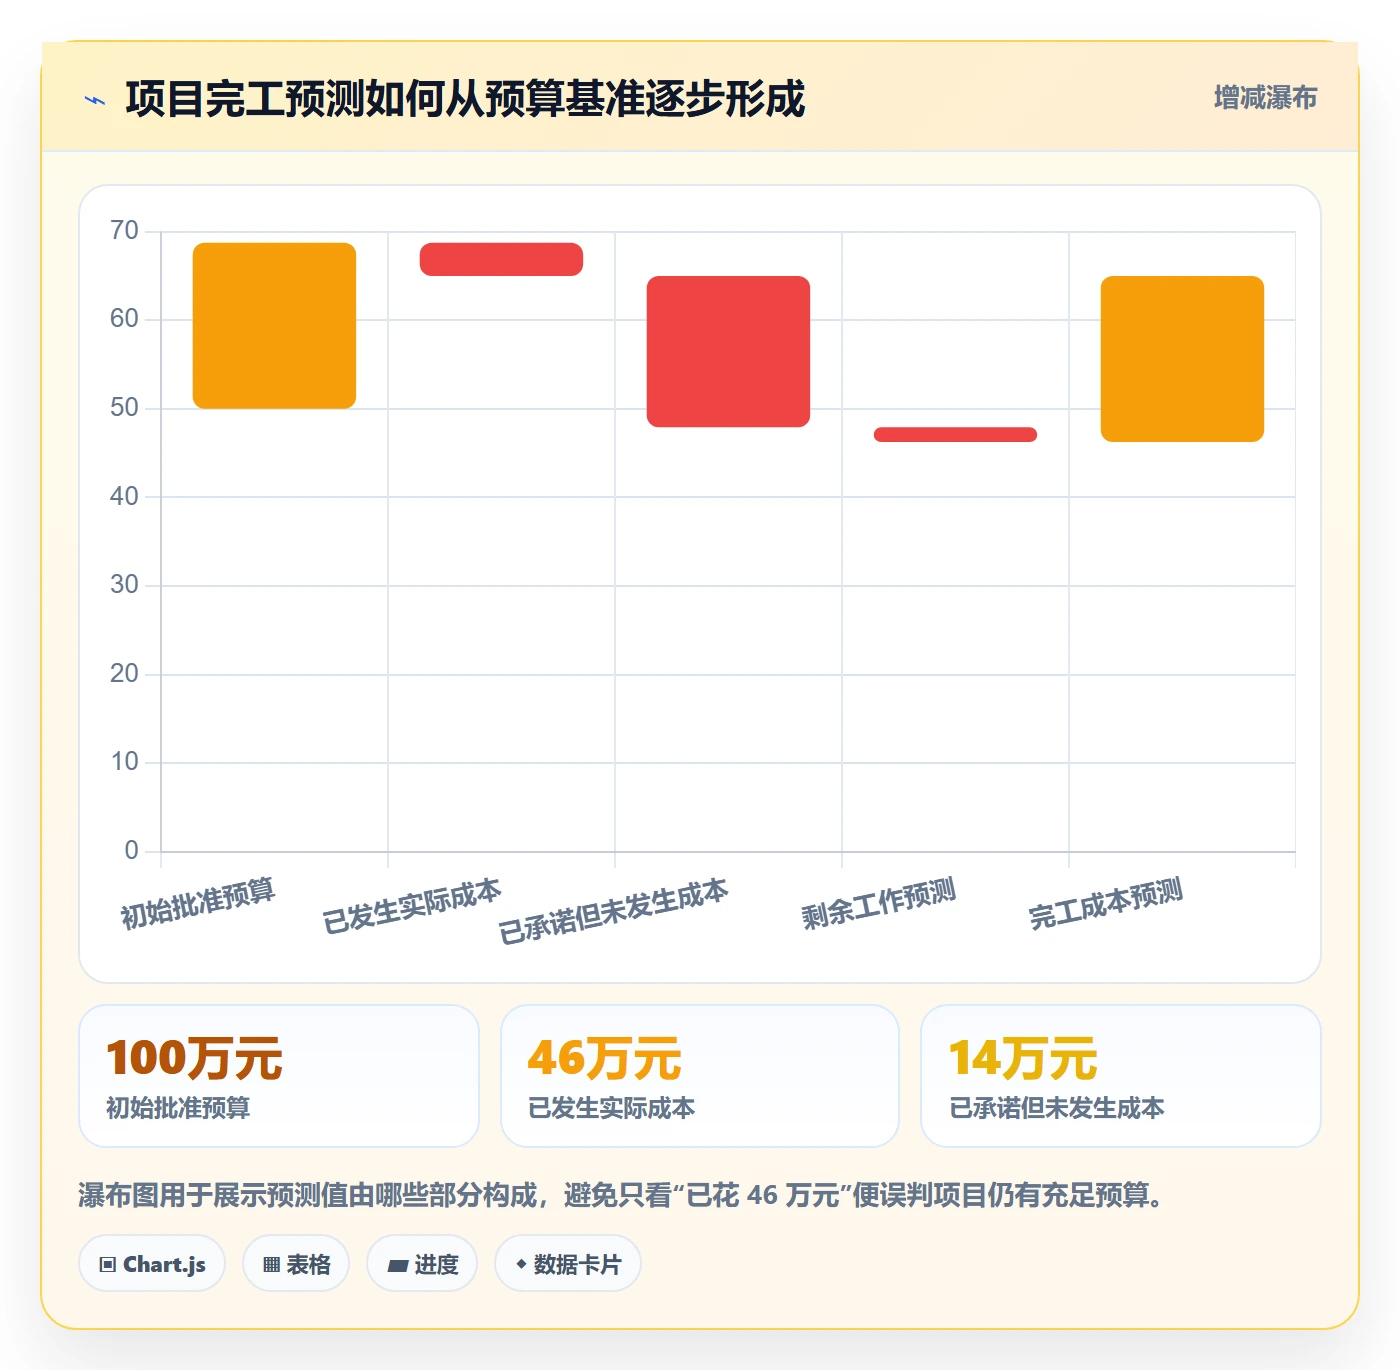Click the waterfall explanation sentence below cards
This screenshot has width=1400, height=1370.
[x=621, y=1195]
